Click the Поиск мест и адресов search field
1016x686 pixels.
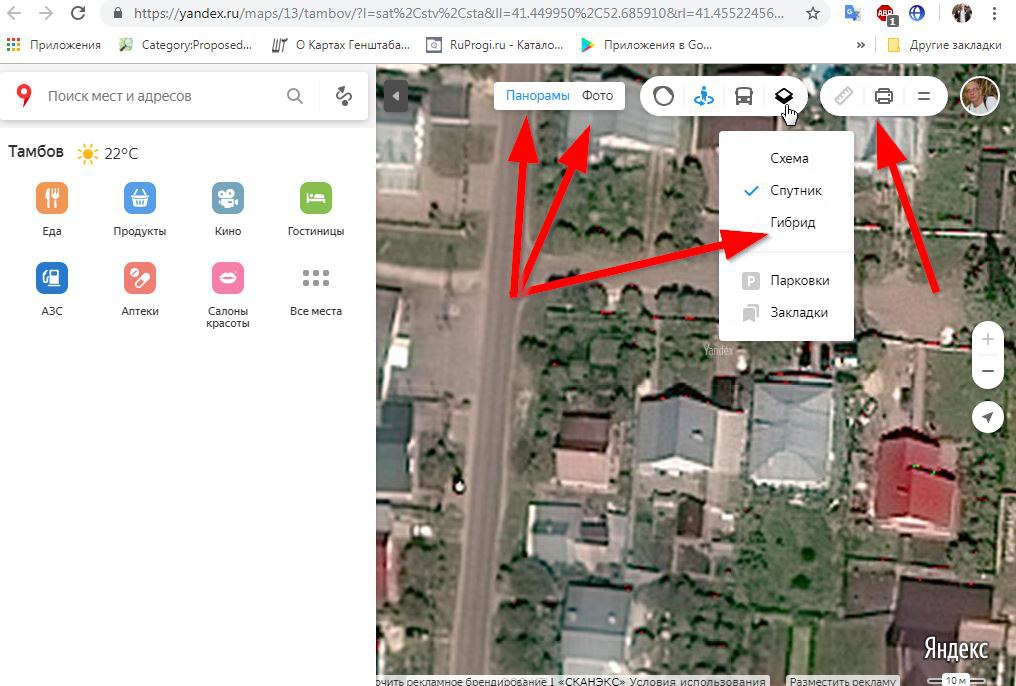tap(162, 96)
